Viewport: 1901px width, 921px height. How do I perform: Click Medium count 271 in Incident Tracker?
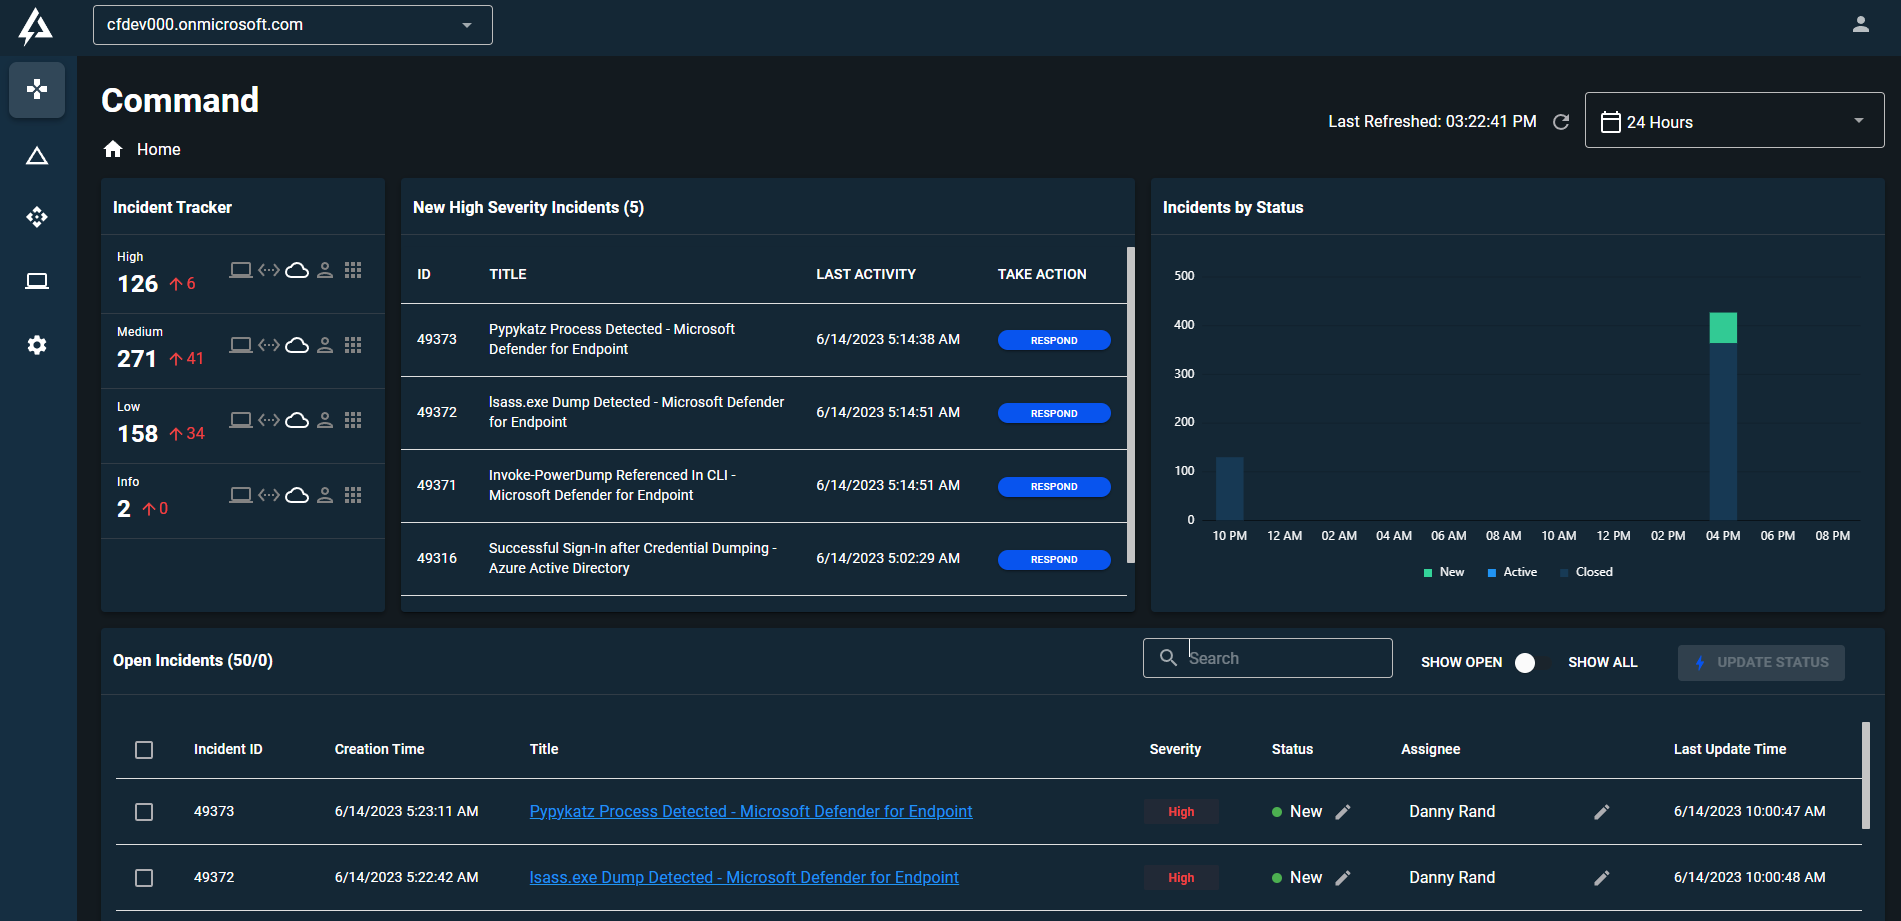point(137,359)
